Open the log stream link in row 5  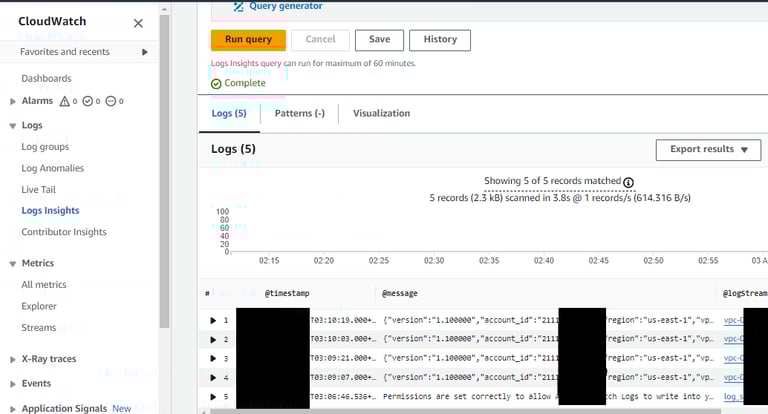pyautogui.click(x=734, y=397)
